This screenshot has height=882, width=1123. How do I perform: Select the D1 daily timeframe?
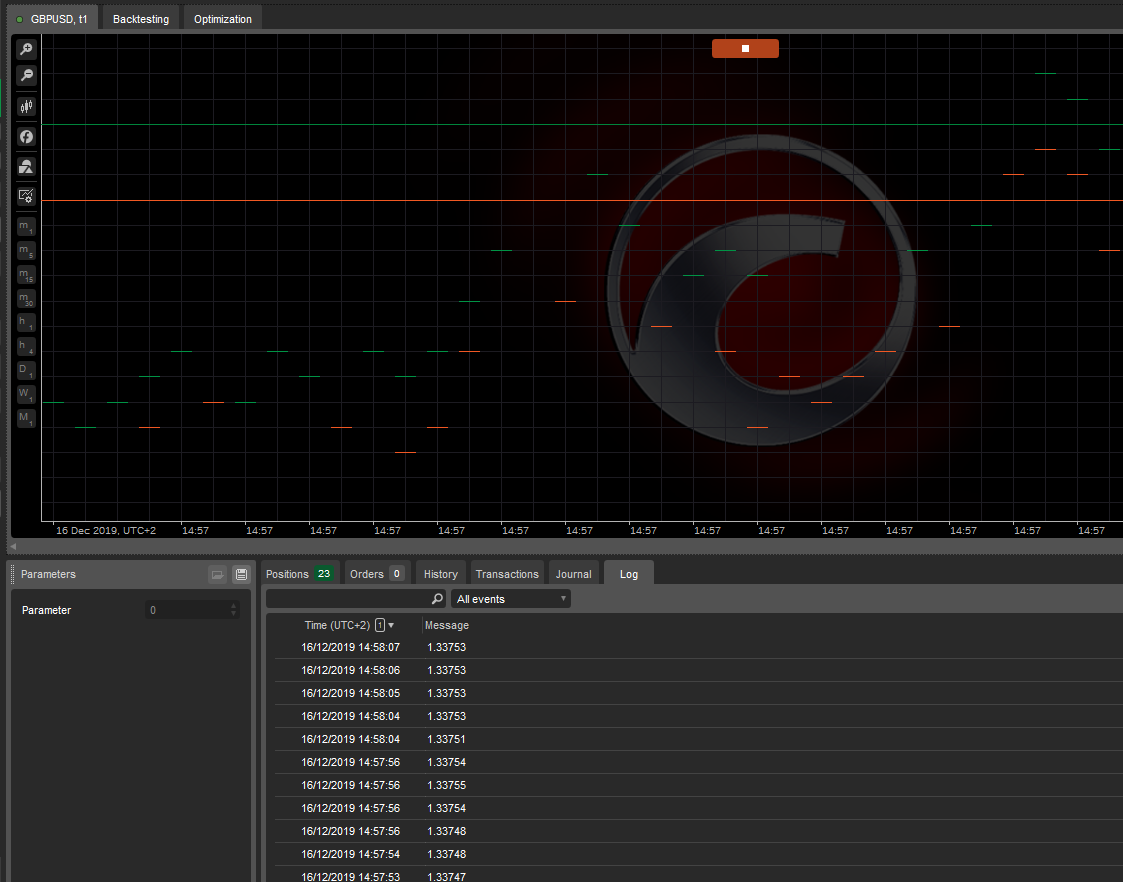point(26,371)
